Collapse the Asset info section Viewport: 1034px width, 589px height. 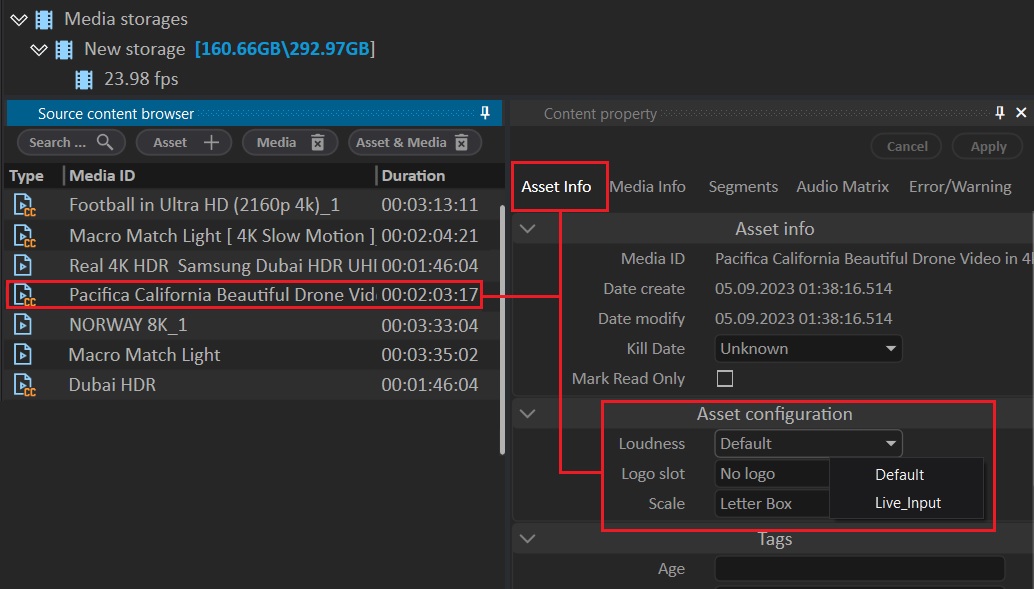pyautogui.click(x=528, y=229)
